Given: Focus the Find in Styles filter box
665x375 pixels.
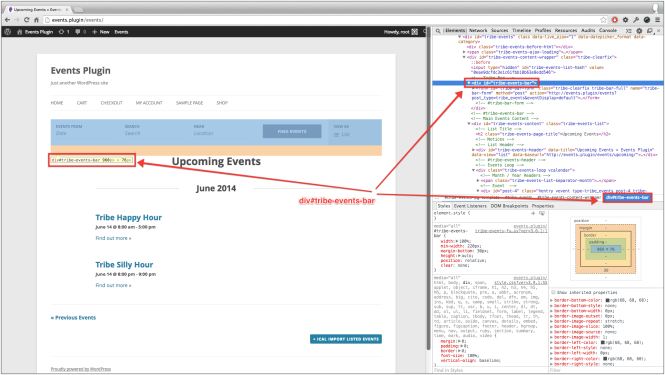Looking at the screenshot, I should pos(490,370).
